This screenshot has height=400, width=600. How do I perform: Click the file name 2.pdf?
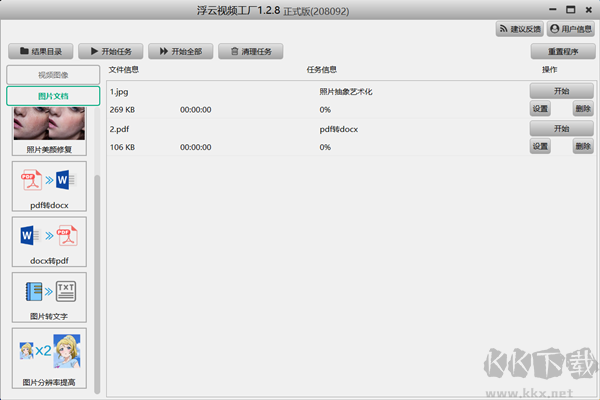pos(119,129)
